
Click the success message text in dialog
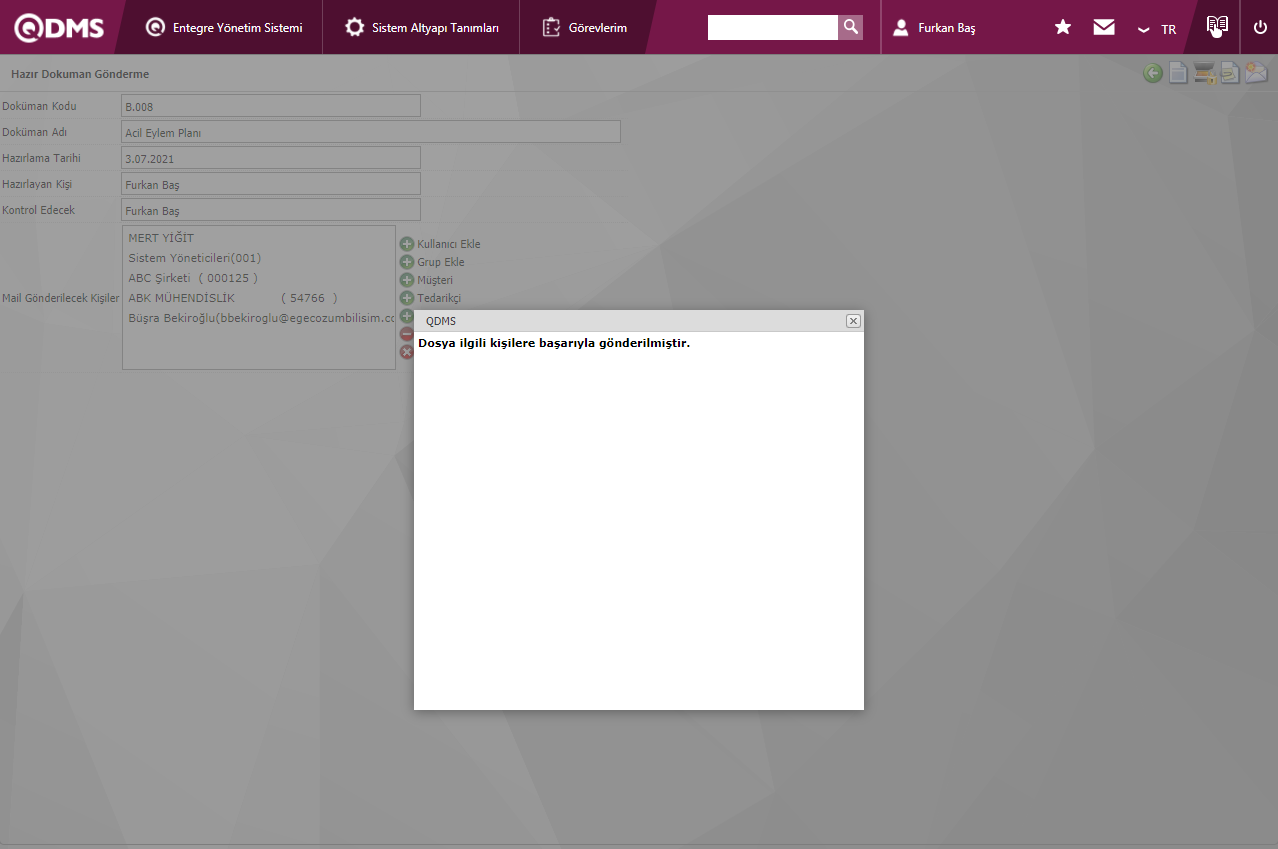tap(554, 343)
